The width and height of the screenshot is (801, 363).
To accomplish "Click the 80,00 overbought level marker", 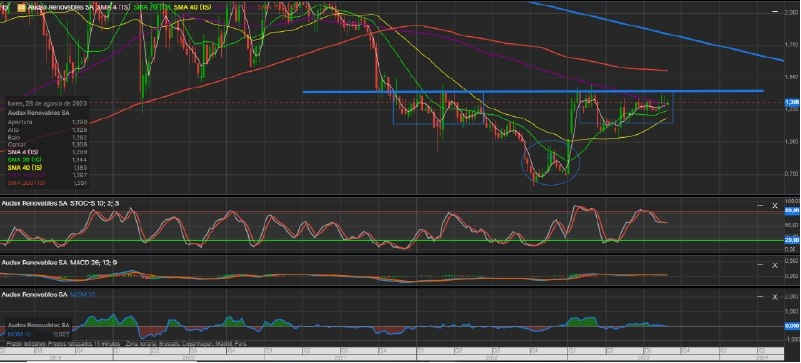I will pos(792,210).
